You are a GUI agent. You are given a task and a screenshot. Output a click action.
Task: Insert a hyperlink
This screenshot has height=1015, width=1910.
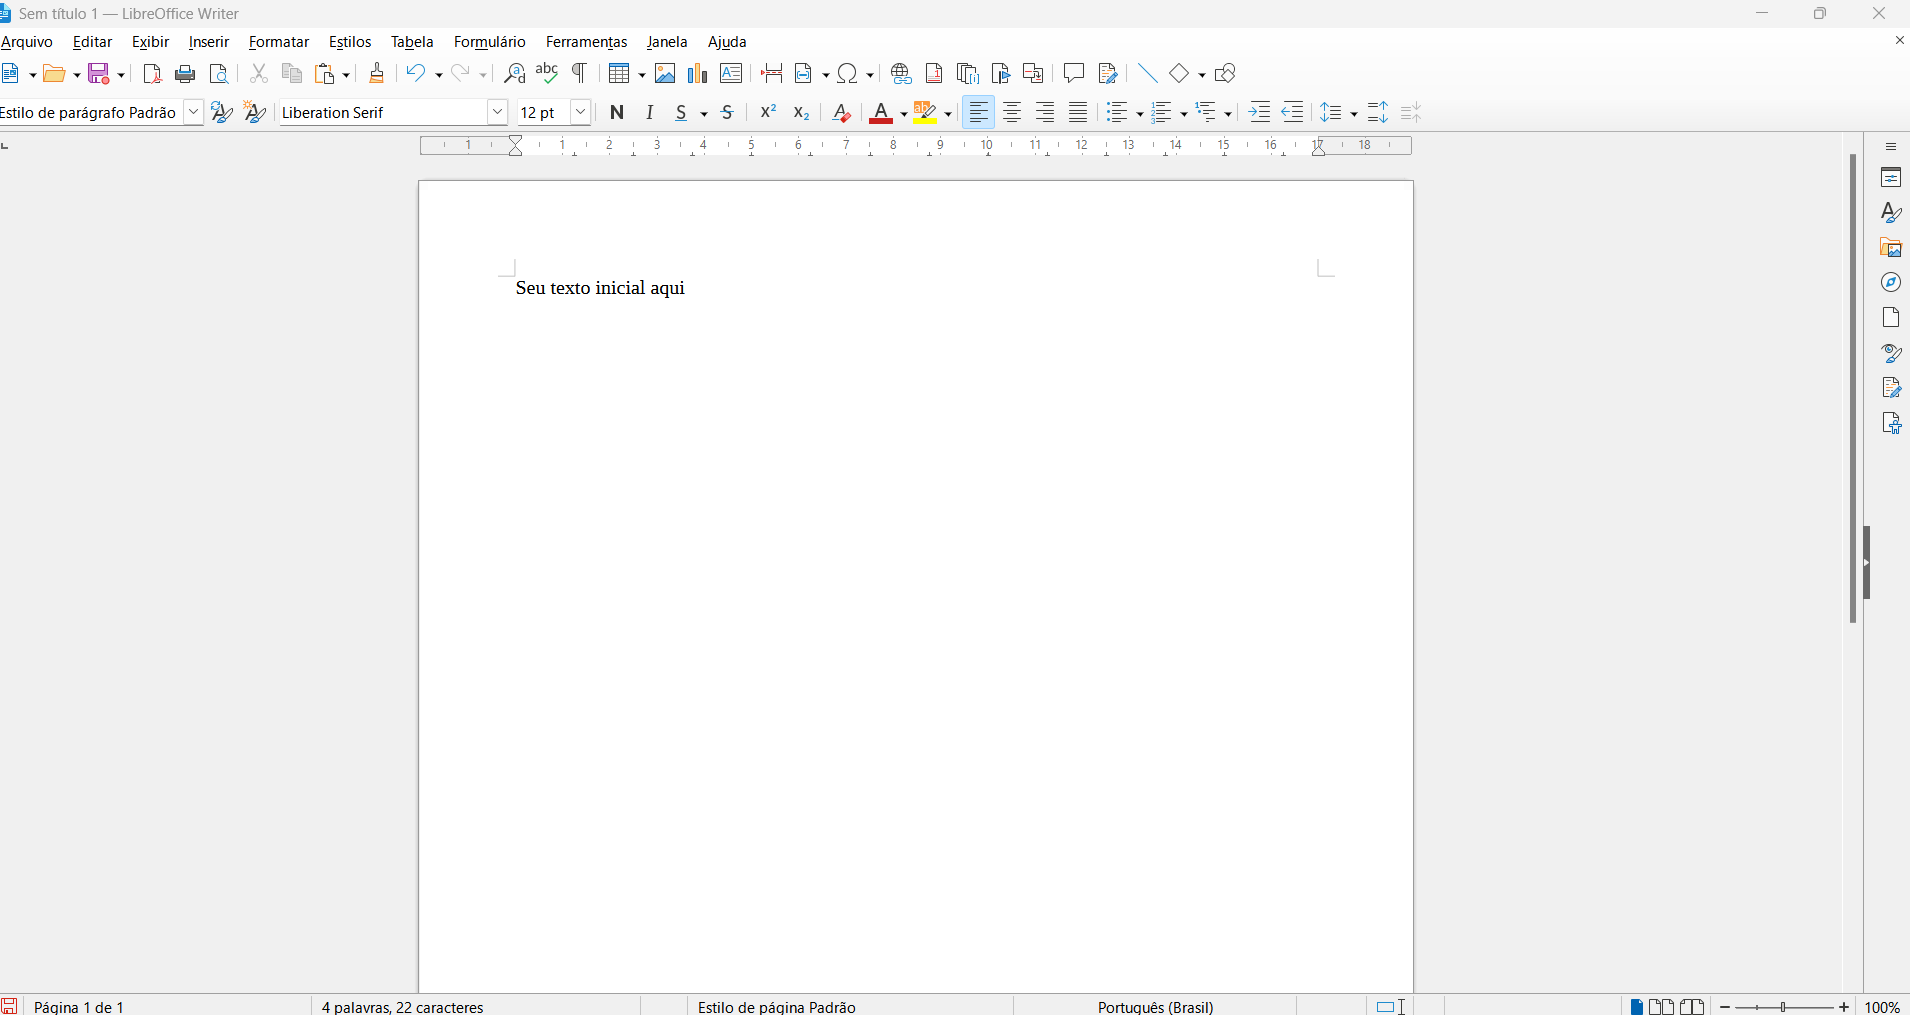[x=901, y=73]
